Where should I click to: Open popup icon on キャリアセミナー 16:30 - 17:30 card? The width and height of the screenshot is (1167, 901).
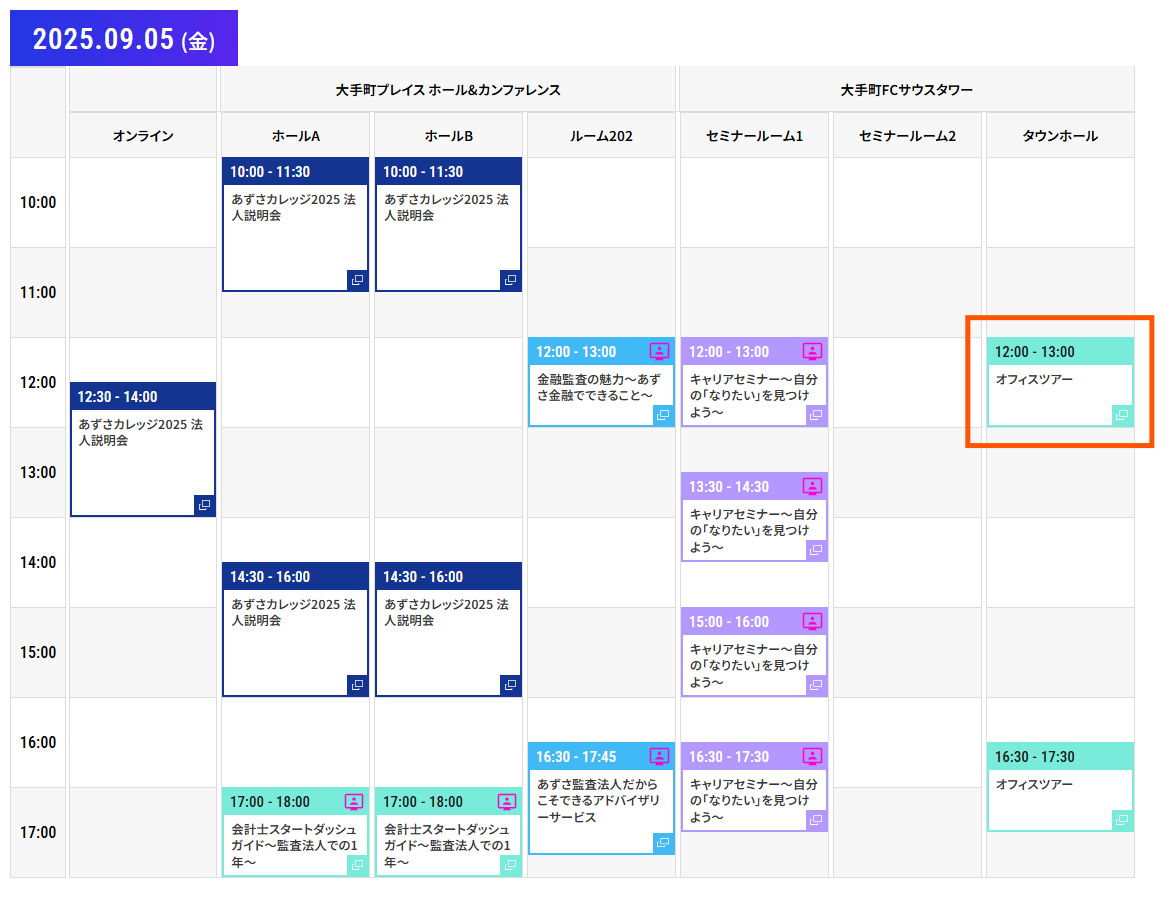pos(816,821)
